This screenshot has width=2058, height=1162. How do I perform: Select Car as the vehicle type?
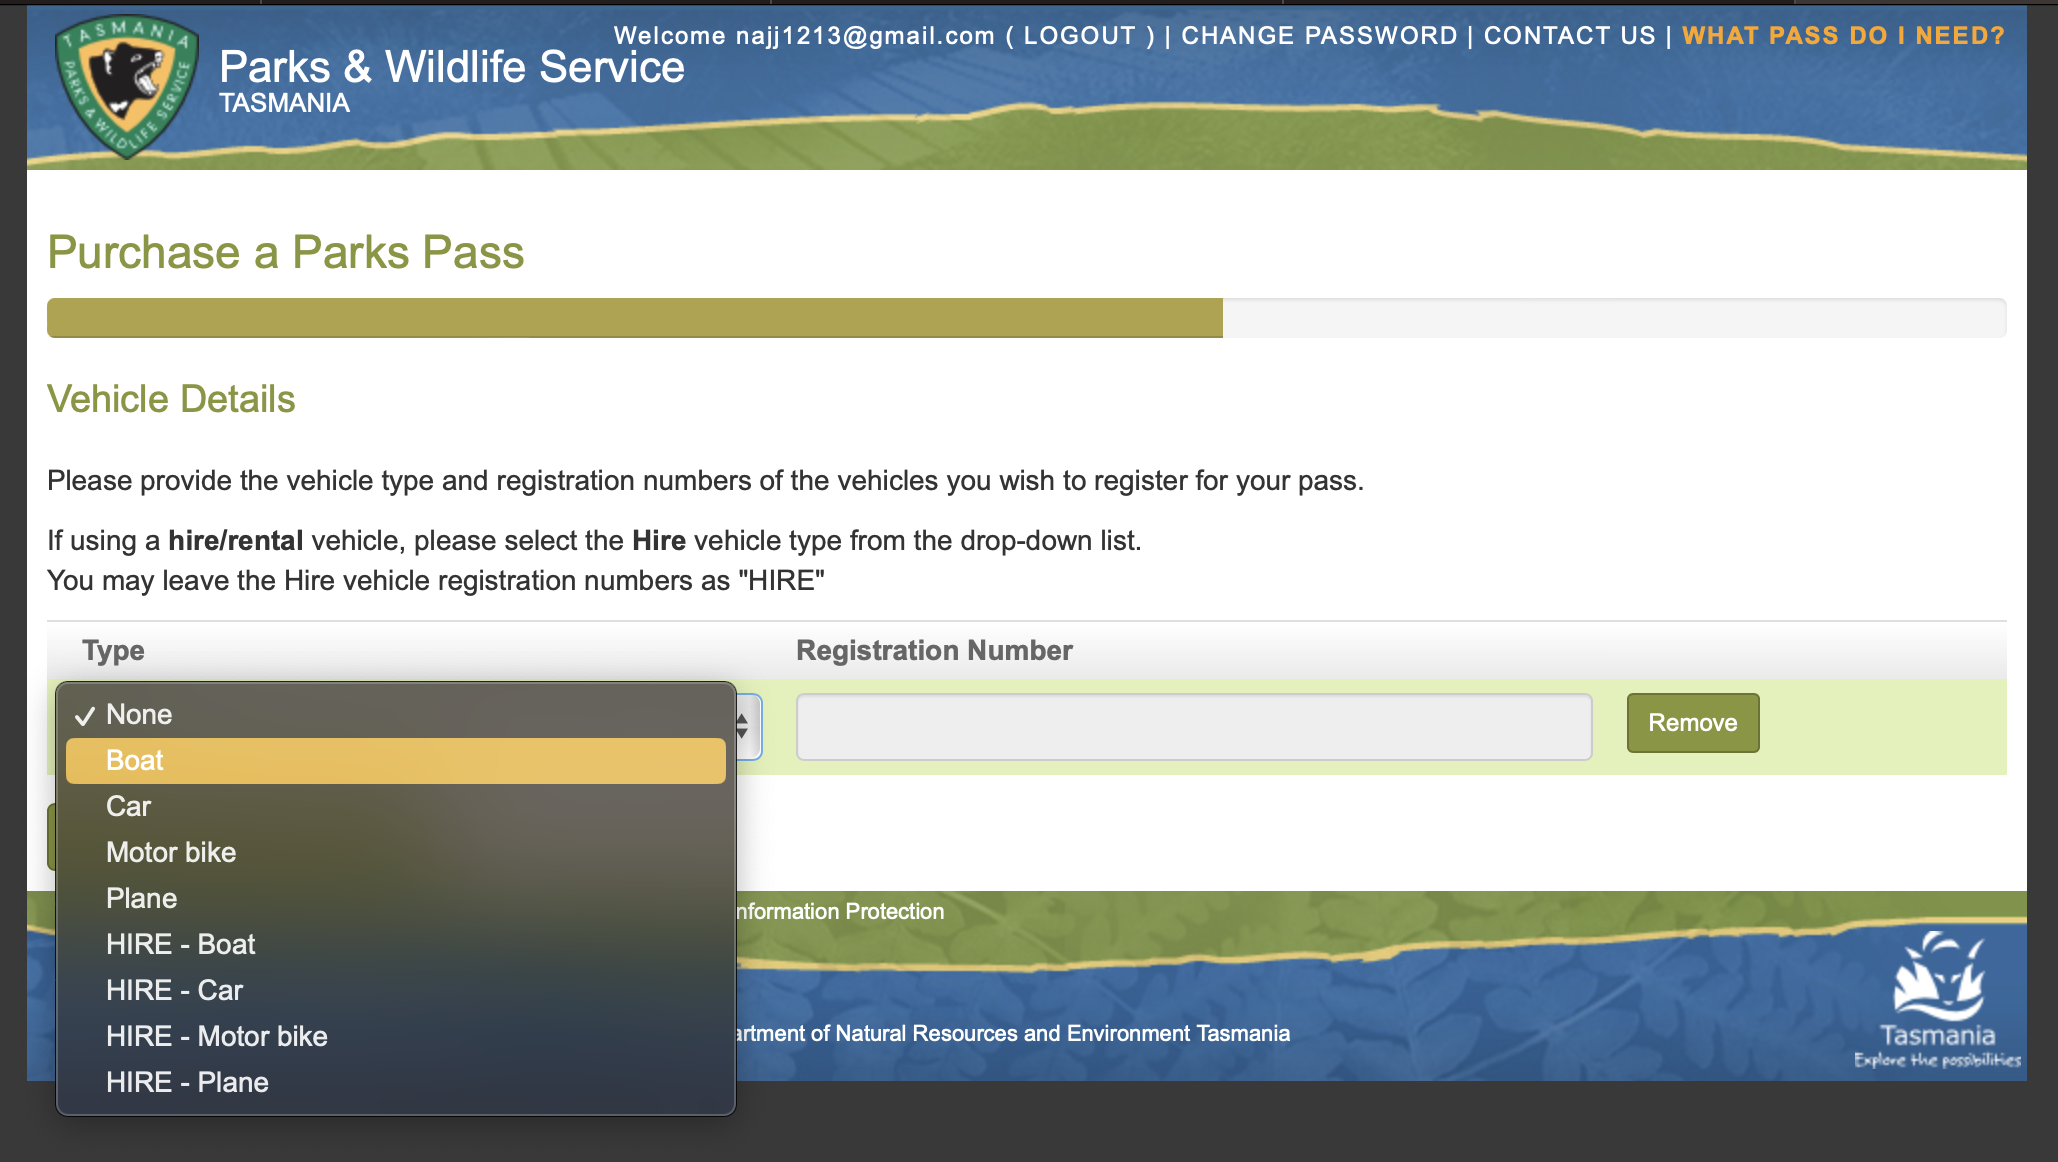[x=128, y=806]
